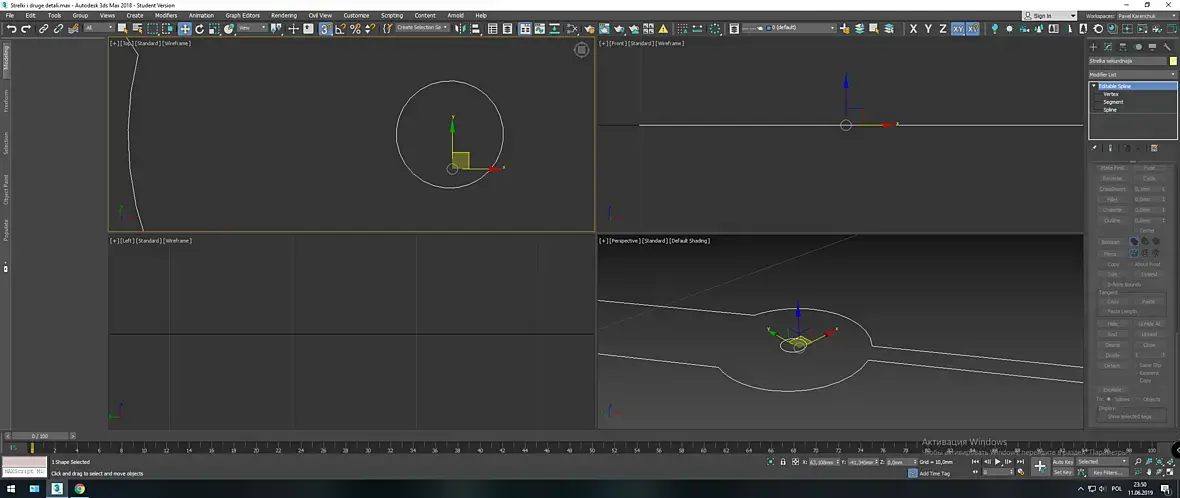
Task: Open the Graph Editors menu
Action: pyautogui.click(x=242, y=16)
